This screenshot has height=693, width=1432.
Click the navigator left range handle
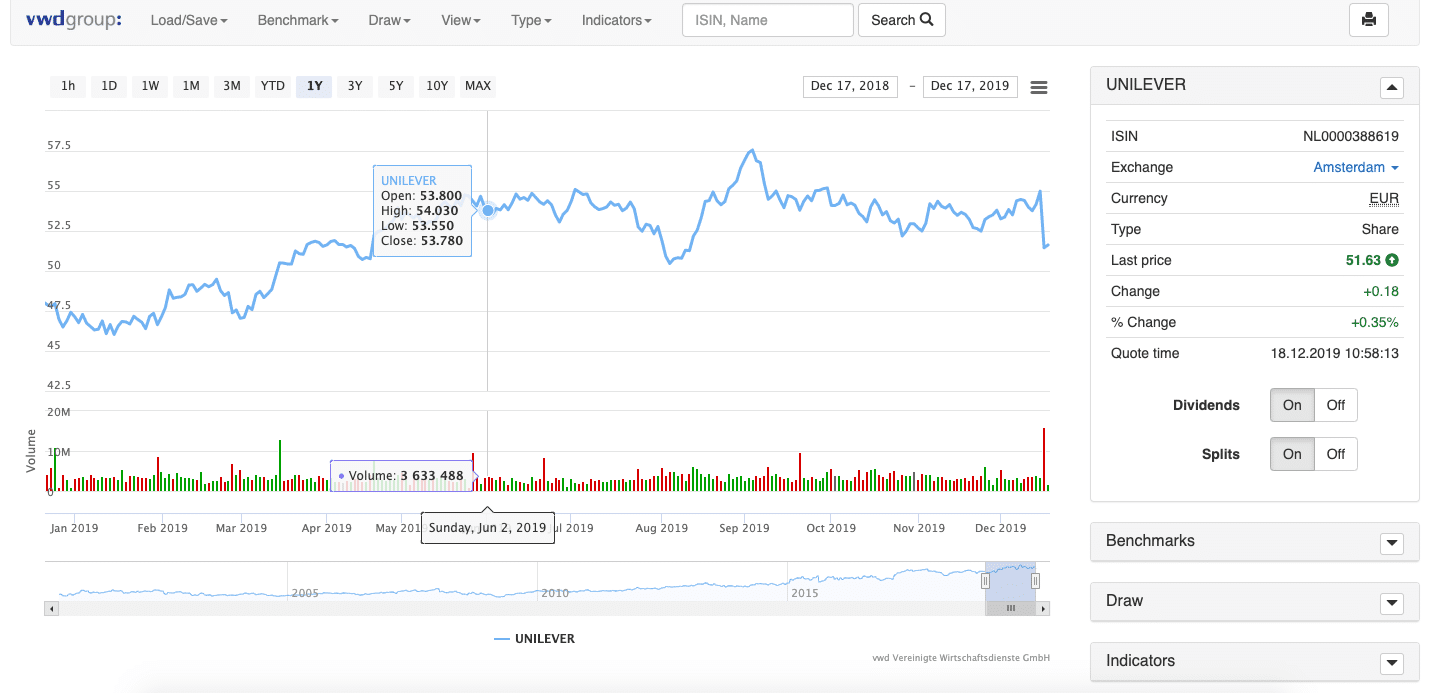tap(985, 581)
